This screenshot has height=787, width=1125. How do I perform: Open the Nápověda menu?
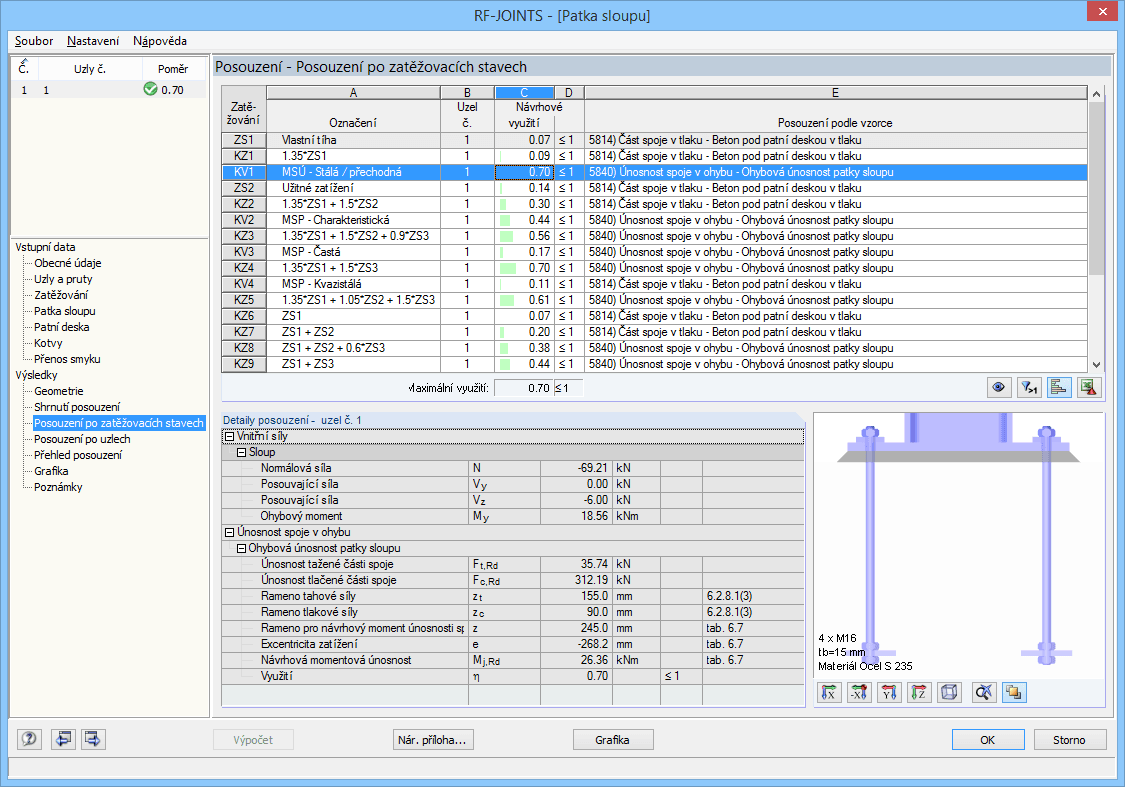(160, 41)
